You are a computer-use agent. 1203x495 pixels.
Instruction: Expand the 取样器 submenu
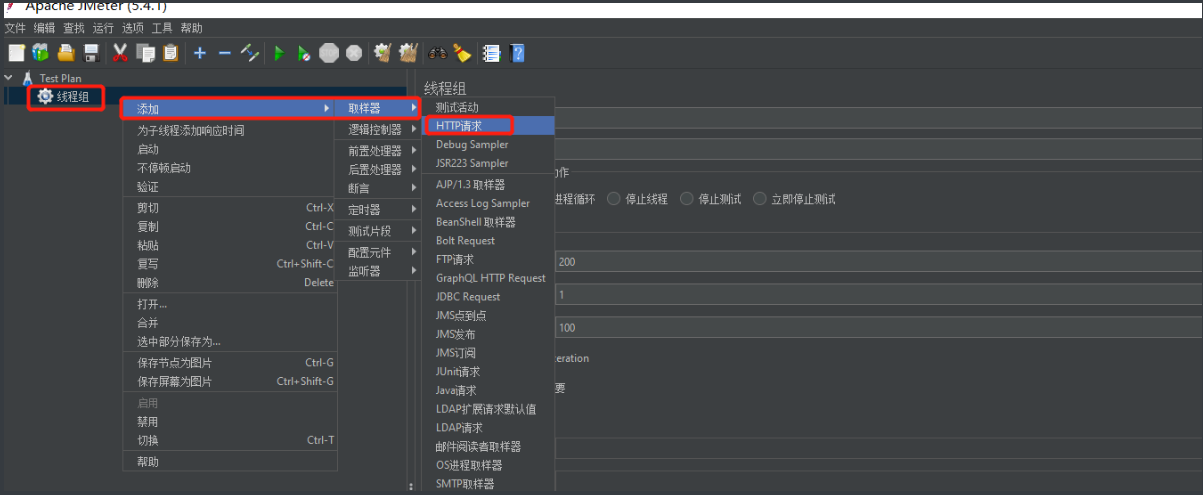pyautogui.click(x=380, y=108)
